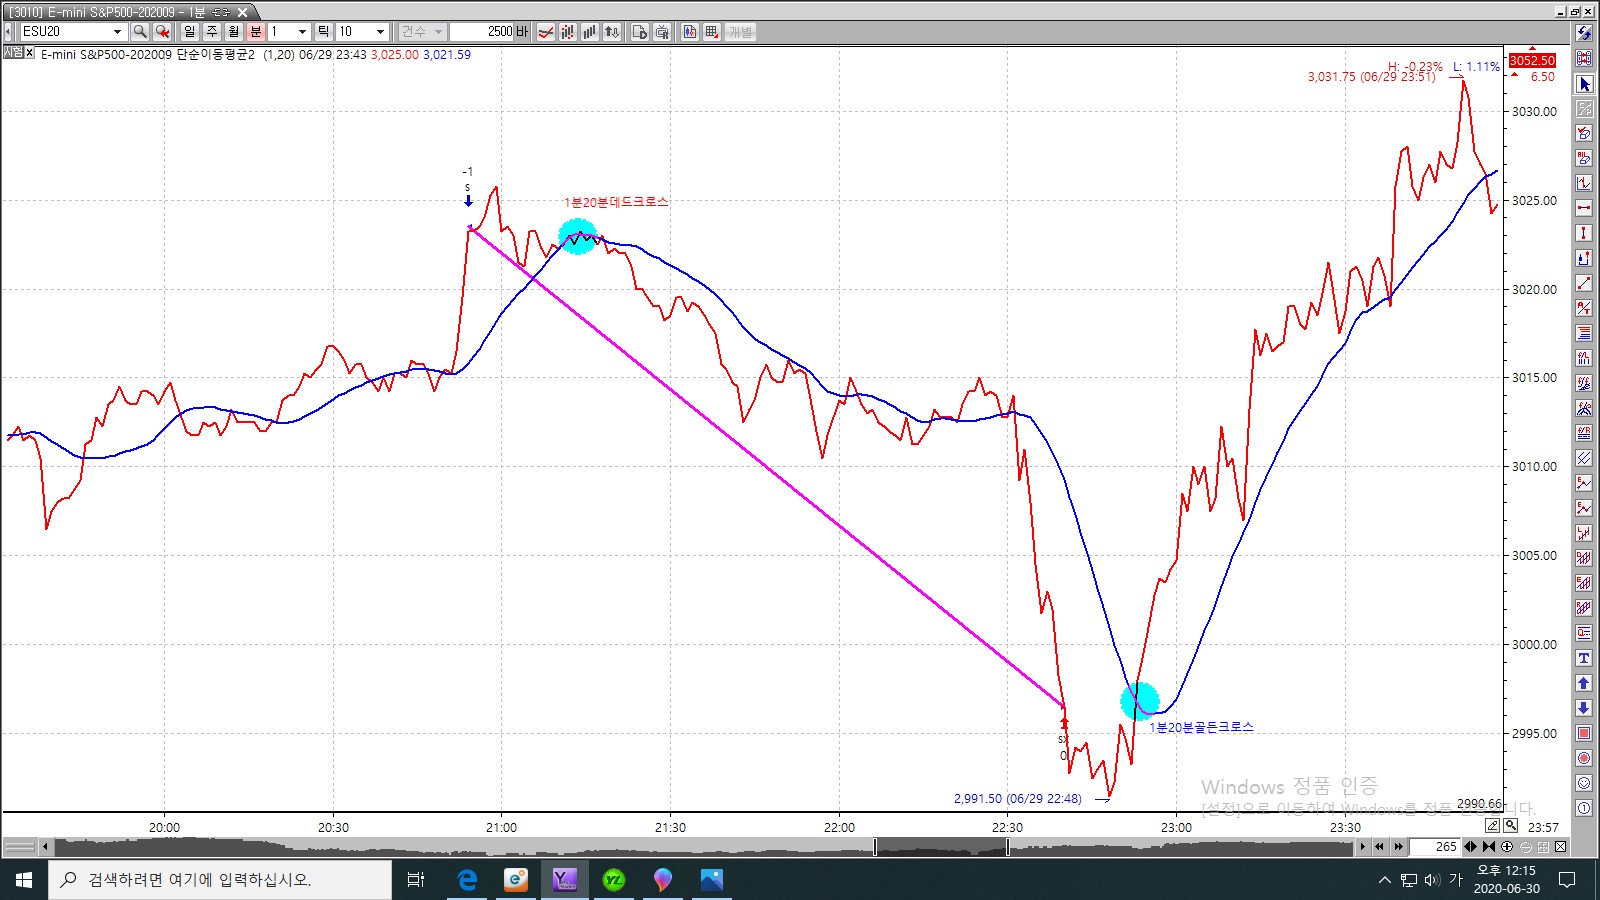This screenshot has height=900, width=1600.
Task: Toggle the 분 (minute) period button
Action: pyautogui.click(x=255, y=32)
